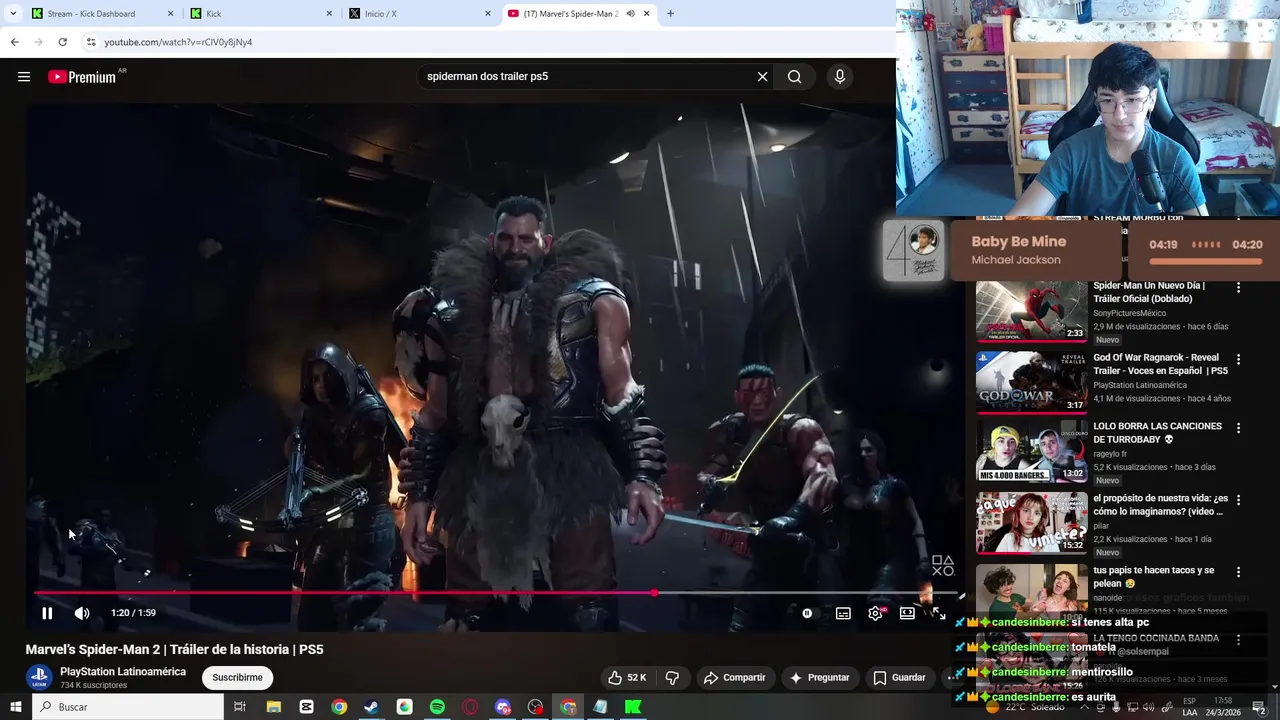Subscribe via the Suscribirme button
Screen dimensions: 1280x720
(x=237, y=678)
